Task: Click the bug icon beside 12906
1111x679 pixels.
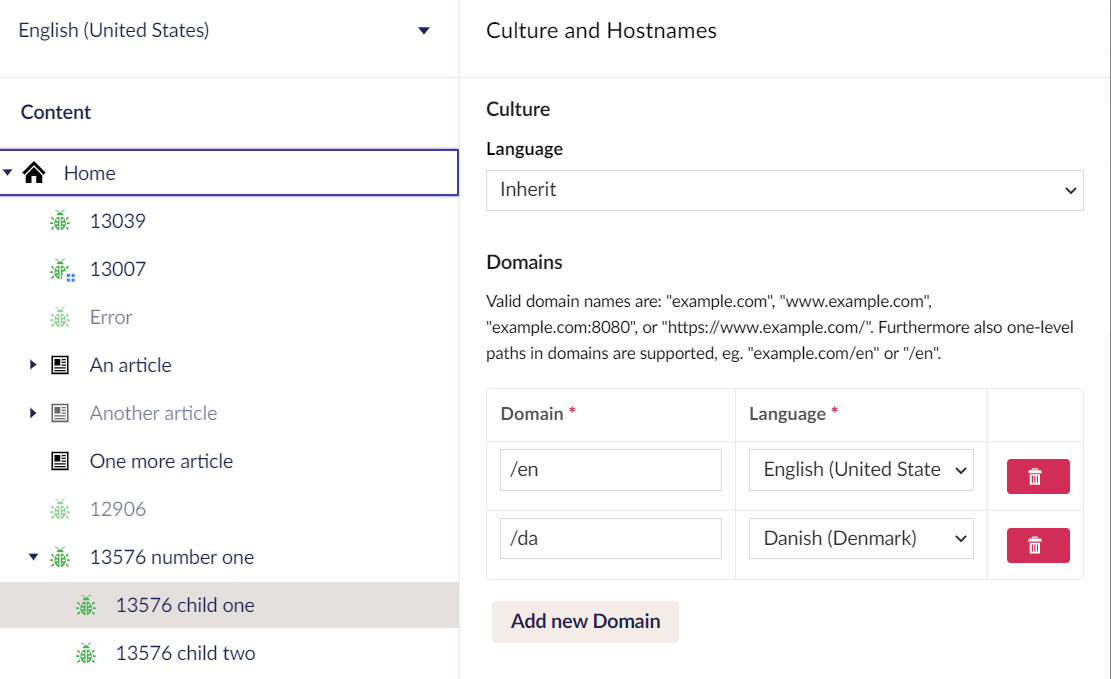Action: (x=60, y=510)
